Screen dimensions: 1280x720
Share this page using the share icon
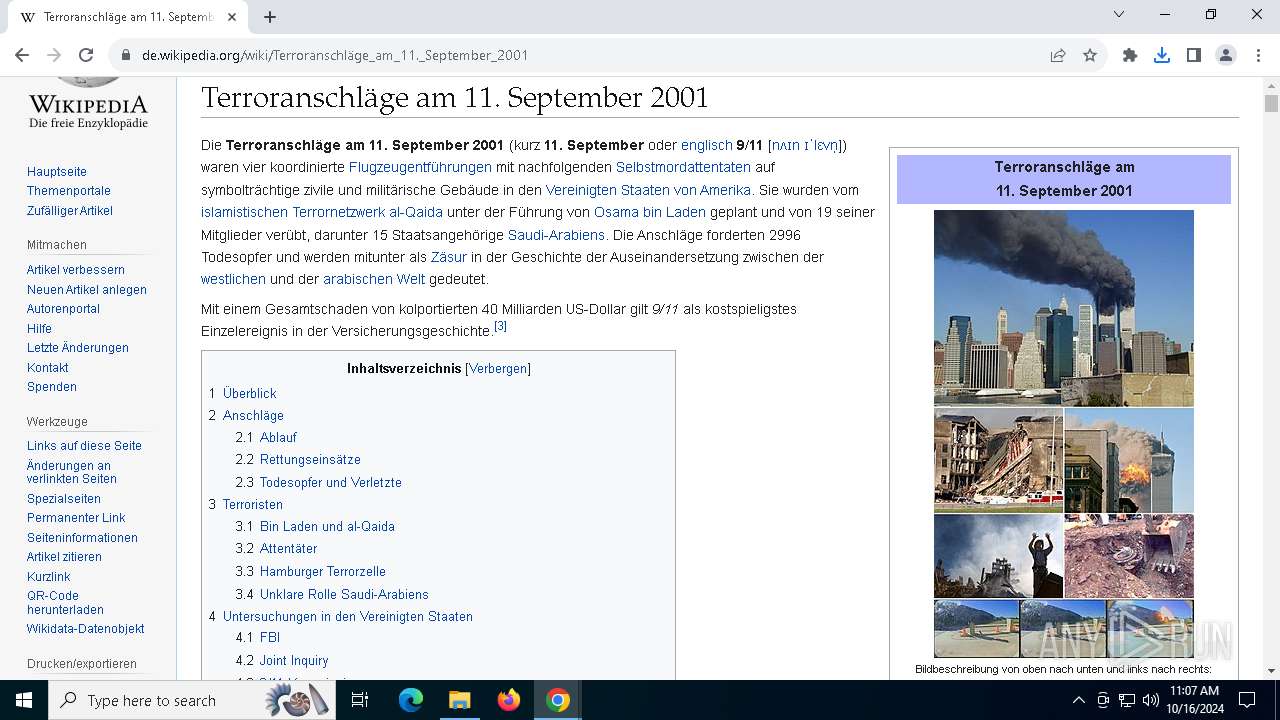tap(1058, 55)
